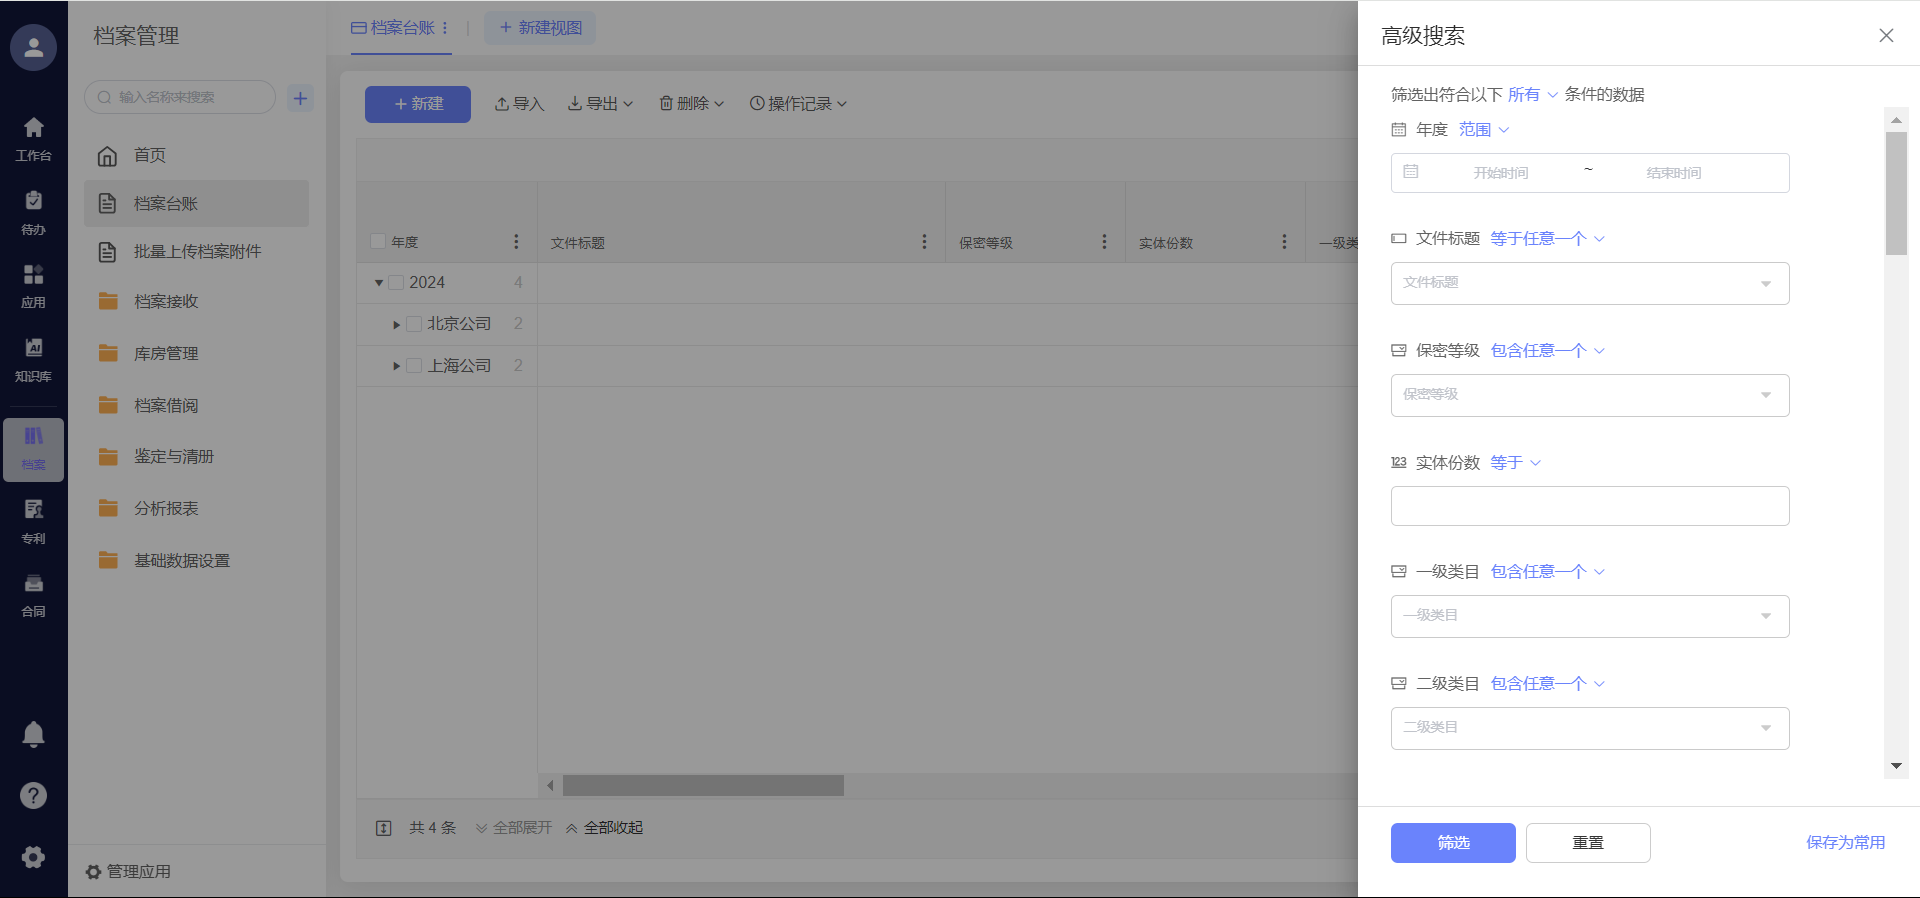The width and height of the screenshot is (1920, 898).
Task: Go to 工作台 home icon
Action: tap(33, 138)
